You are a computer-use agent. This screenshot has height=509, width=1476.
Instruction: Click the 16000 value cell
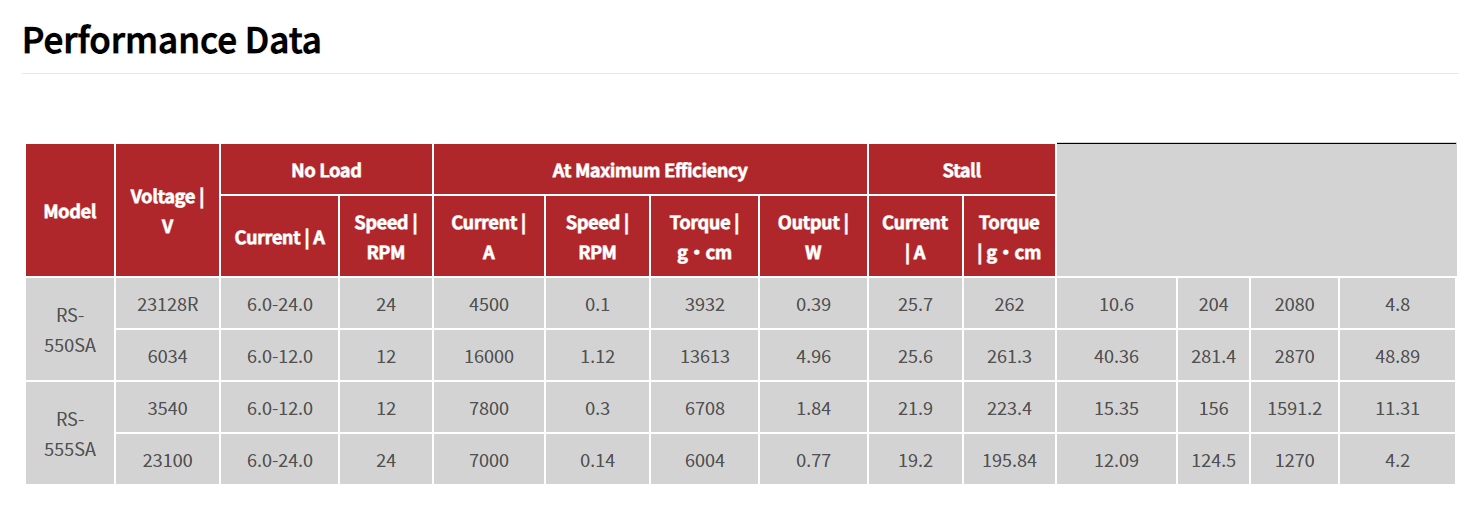tap(489, 356)
